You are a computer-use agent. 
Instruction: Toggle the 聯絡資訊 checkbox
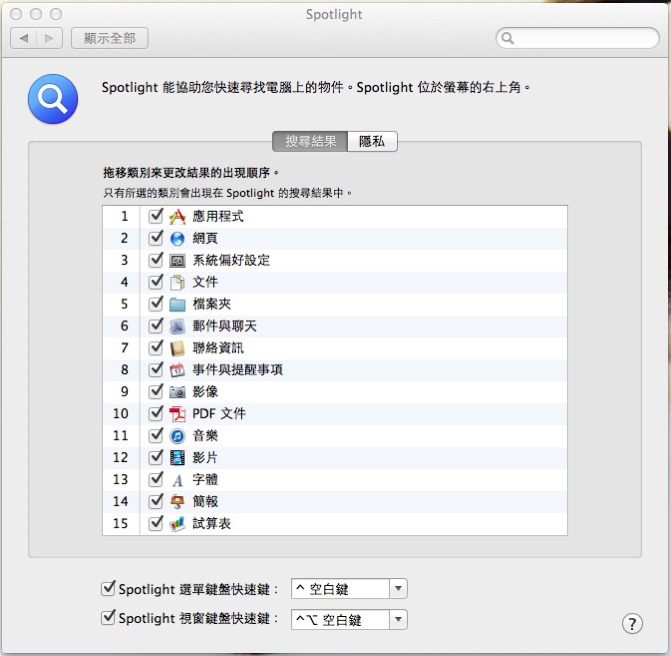(x=156, y=347)
